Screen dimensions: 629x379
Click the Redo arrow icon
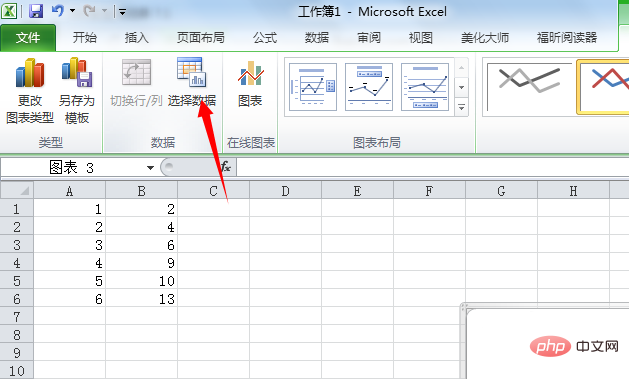[89, 11]
